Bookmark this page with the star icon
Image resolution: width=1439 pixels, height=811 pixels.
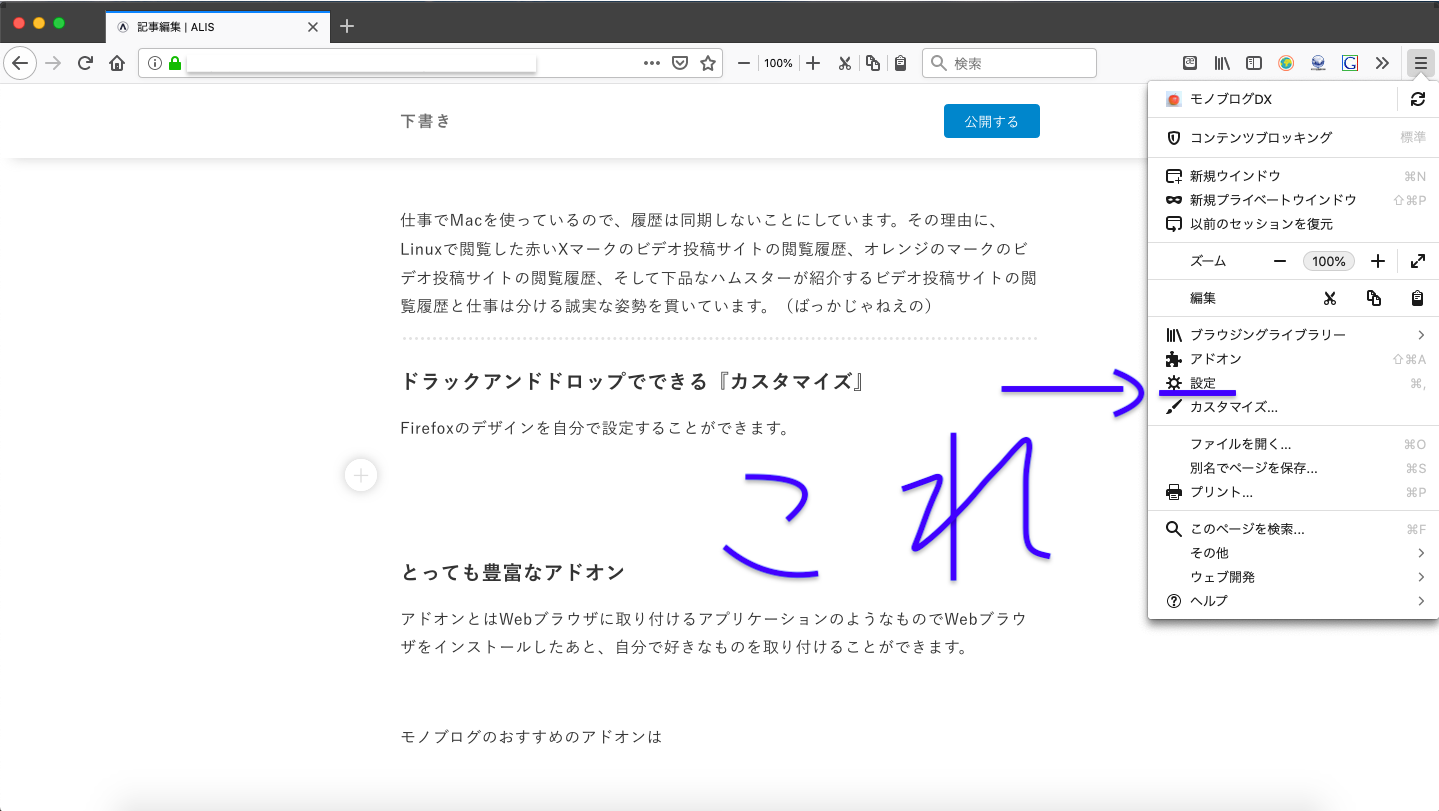pos(708,63)
